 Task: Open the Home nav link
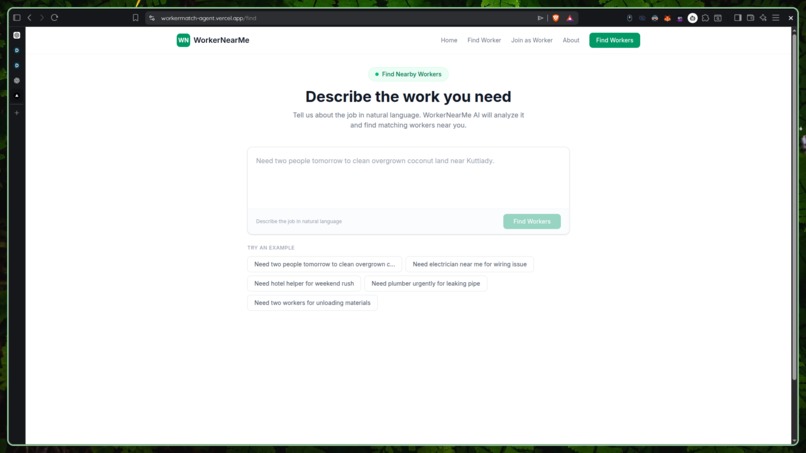pos(449,40)
